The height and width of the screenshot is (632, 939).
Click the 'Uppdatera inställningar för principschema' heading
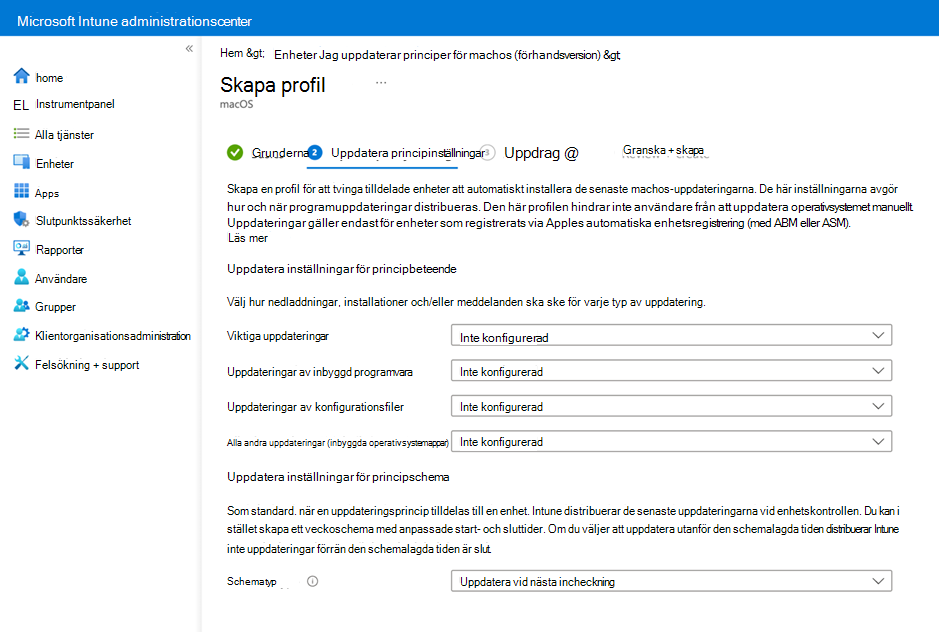click(338, 477)
